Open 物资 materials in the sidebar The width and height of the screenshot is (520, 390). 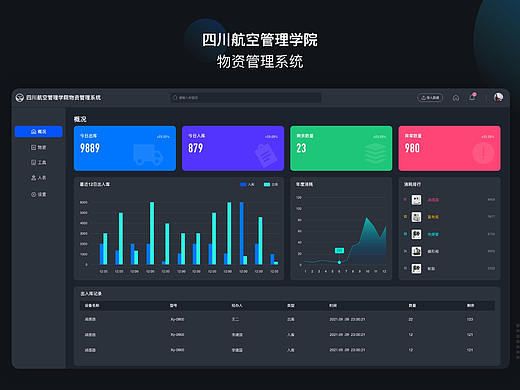[x=39, y=147]
